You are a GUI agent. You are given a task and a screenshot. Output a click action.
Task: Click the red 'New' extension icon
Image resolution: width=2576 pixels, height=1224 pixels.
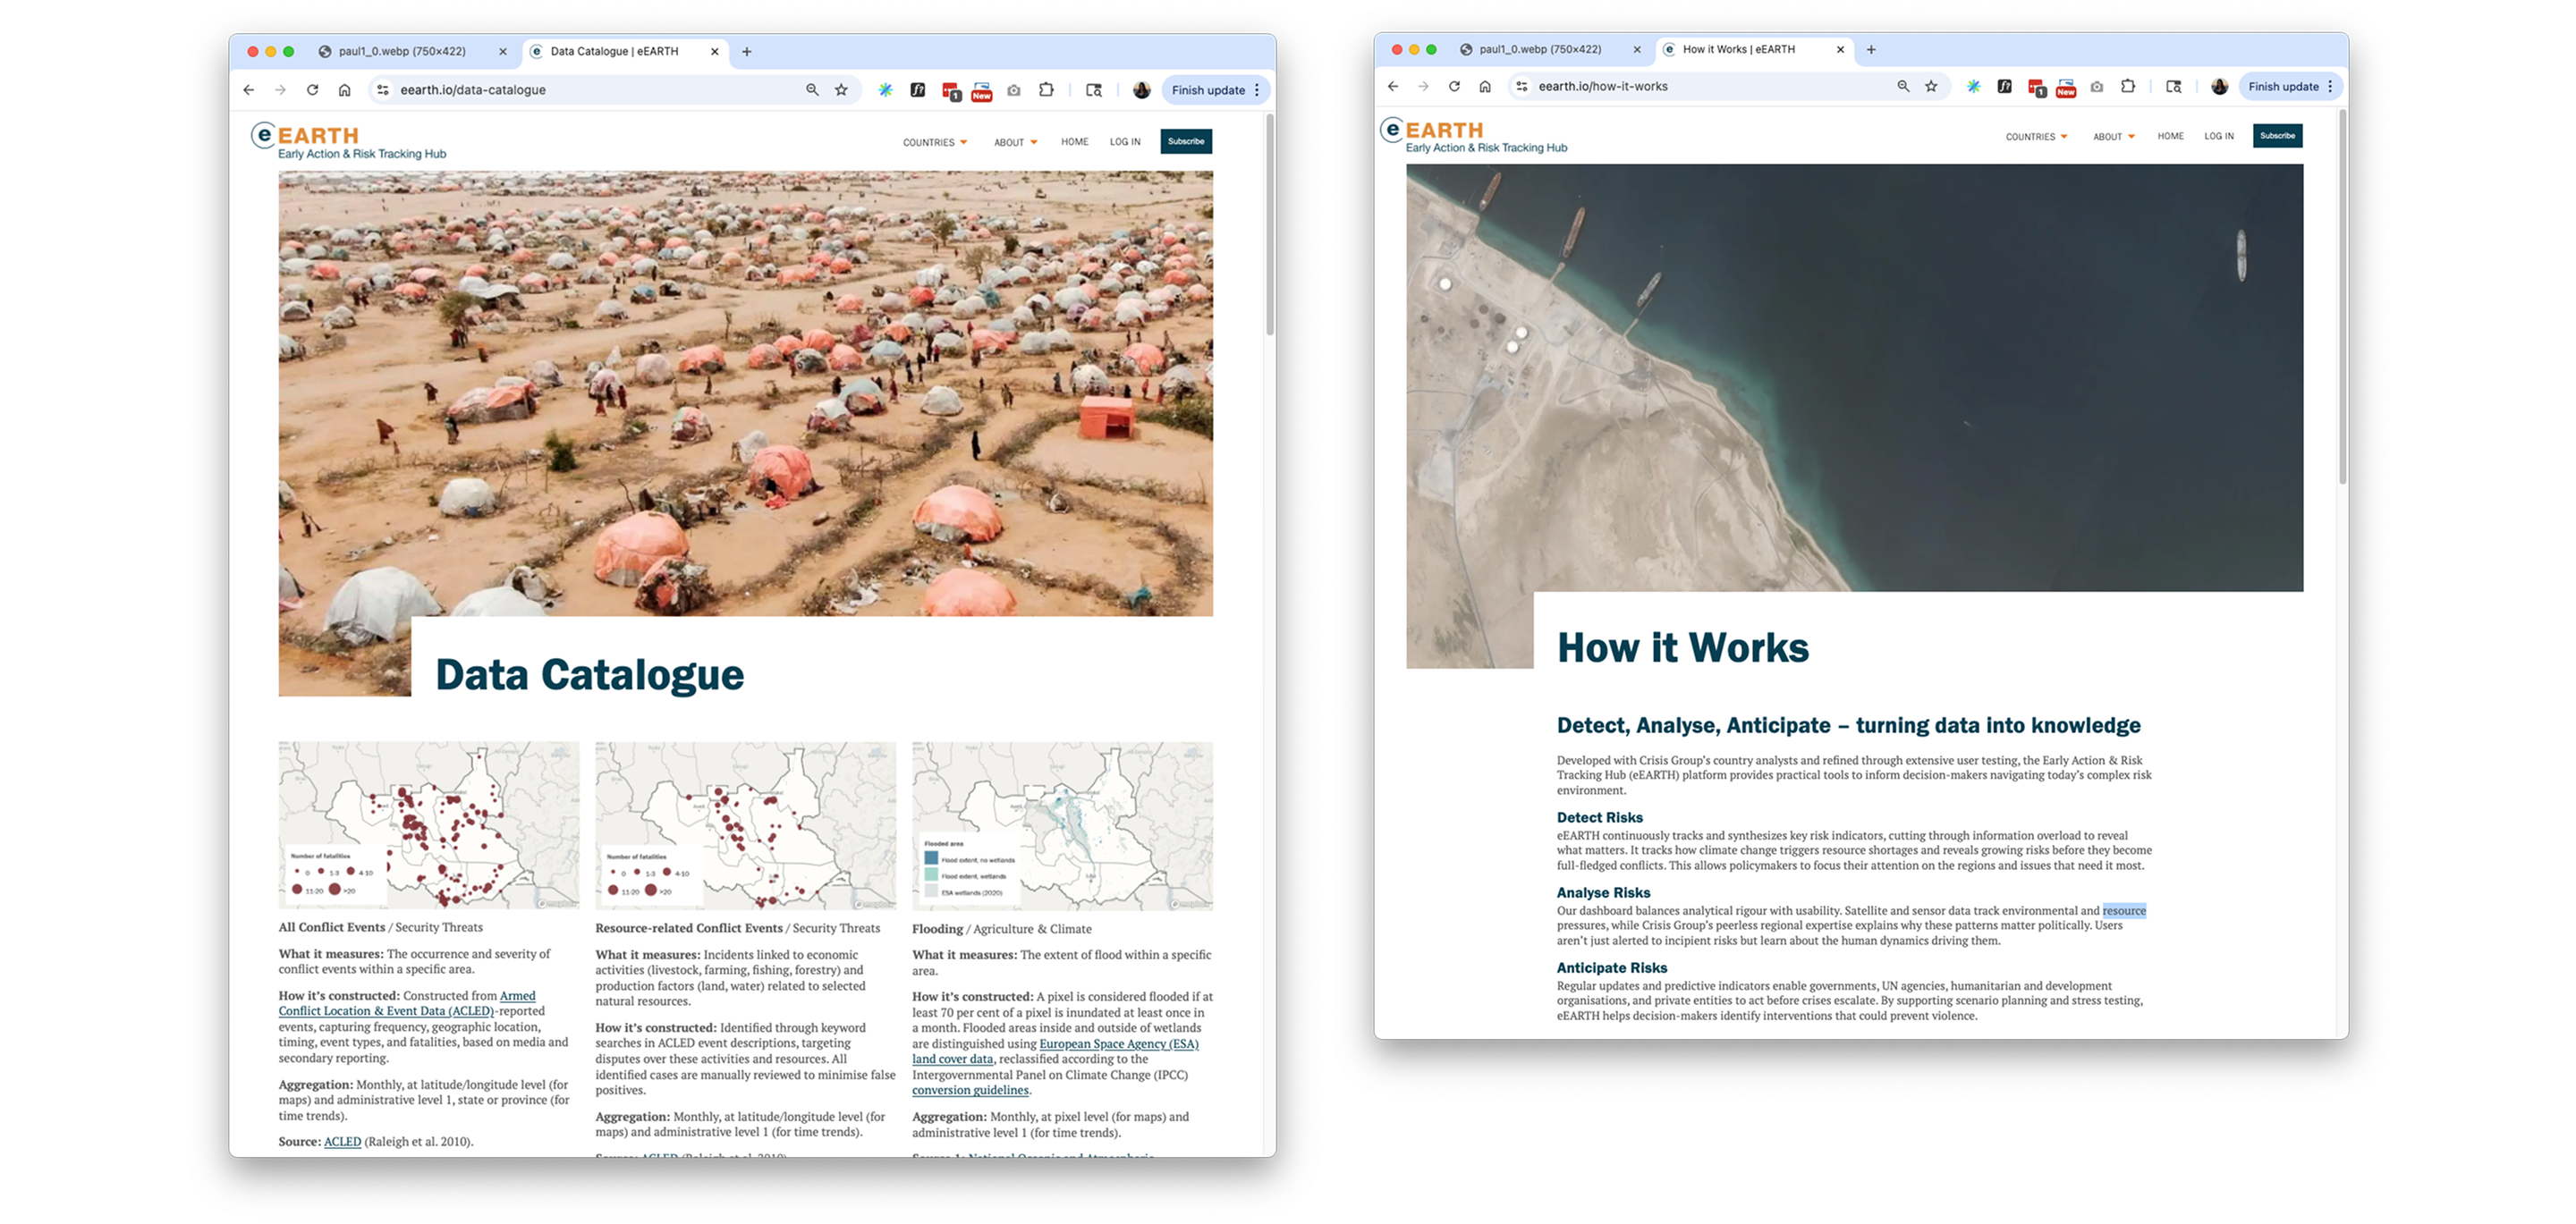pos(981,91)
